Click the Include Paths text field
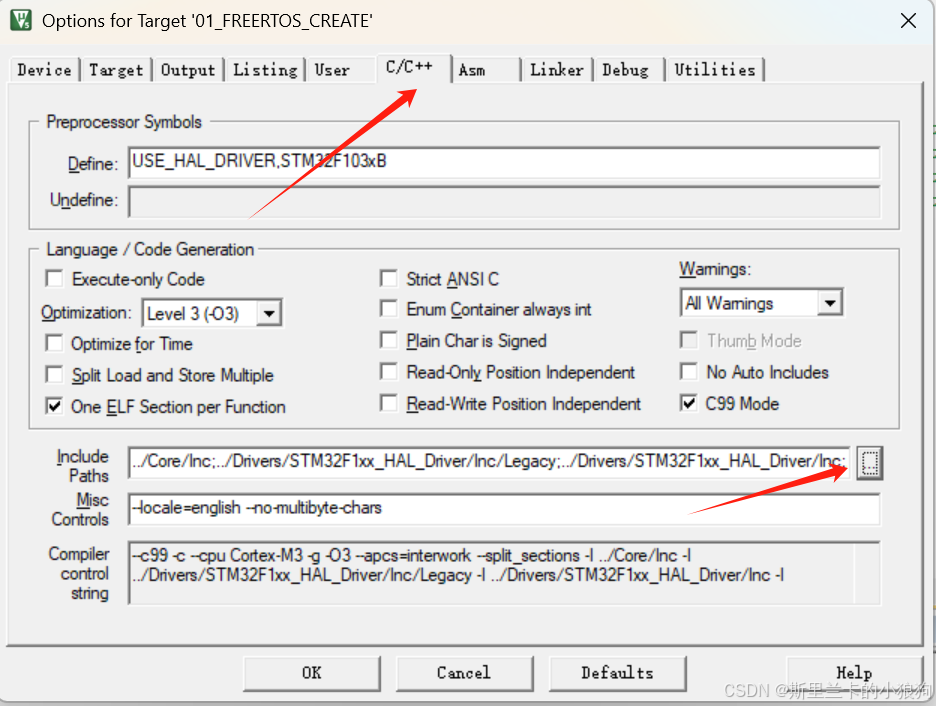The image size is (936, 706). (488, 462)
